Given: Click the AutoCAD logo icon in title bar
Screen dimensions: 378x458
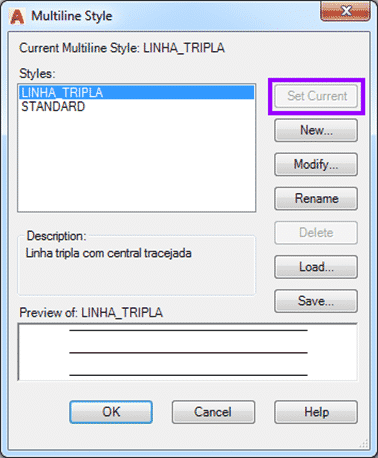Looking at the screenshot, I should click(x=17, y=16).
